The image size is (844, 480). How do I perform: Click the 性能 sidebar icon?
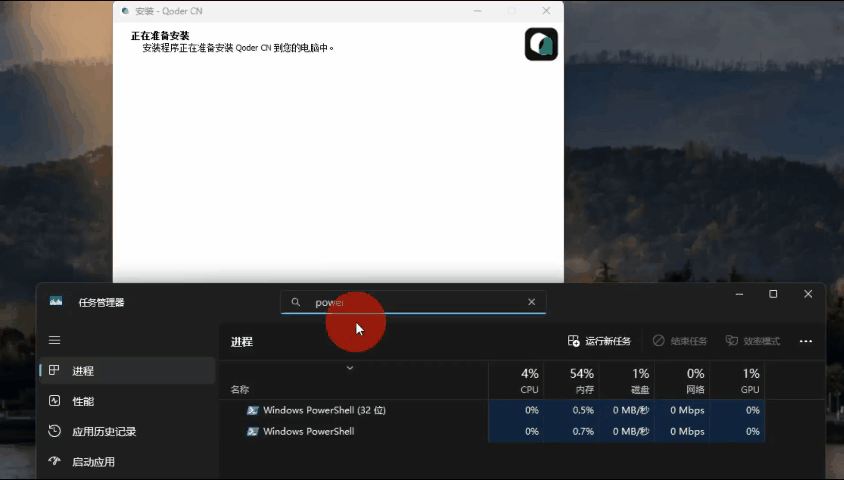click(x=54, y=400)
